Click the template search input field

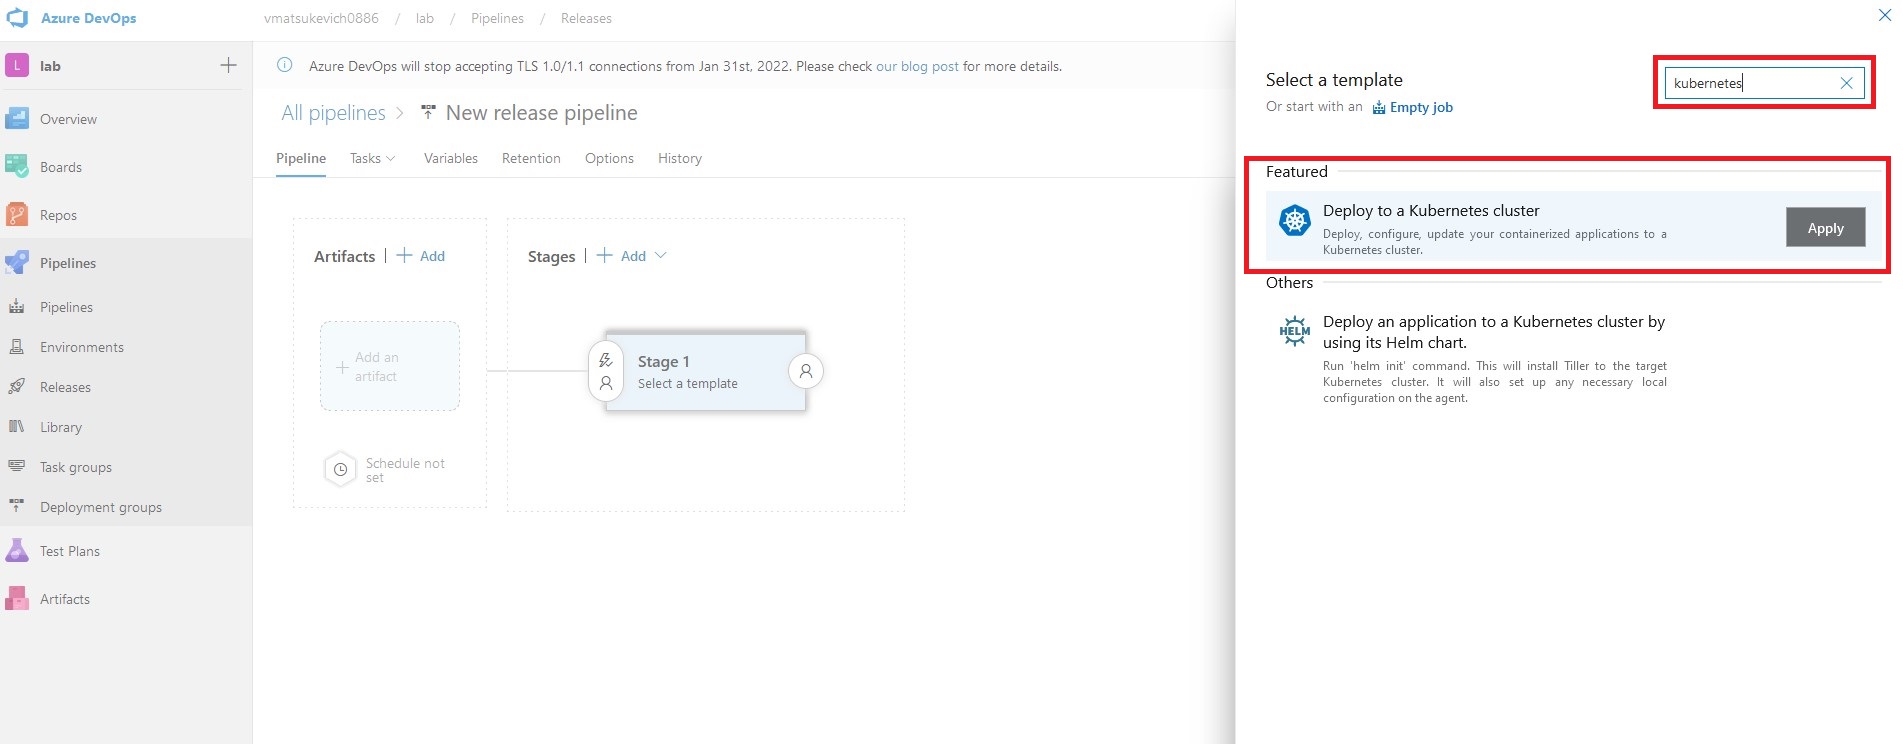pos(1752,83)
